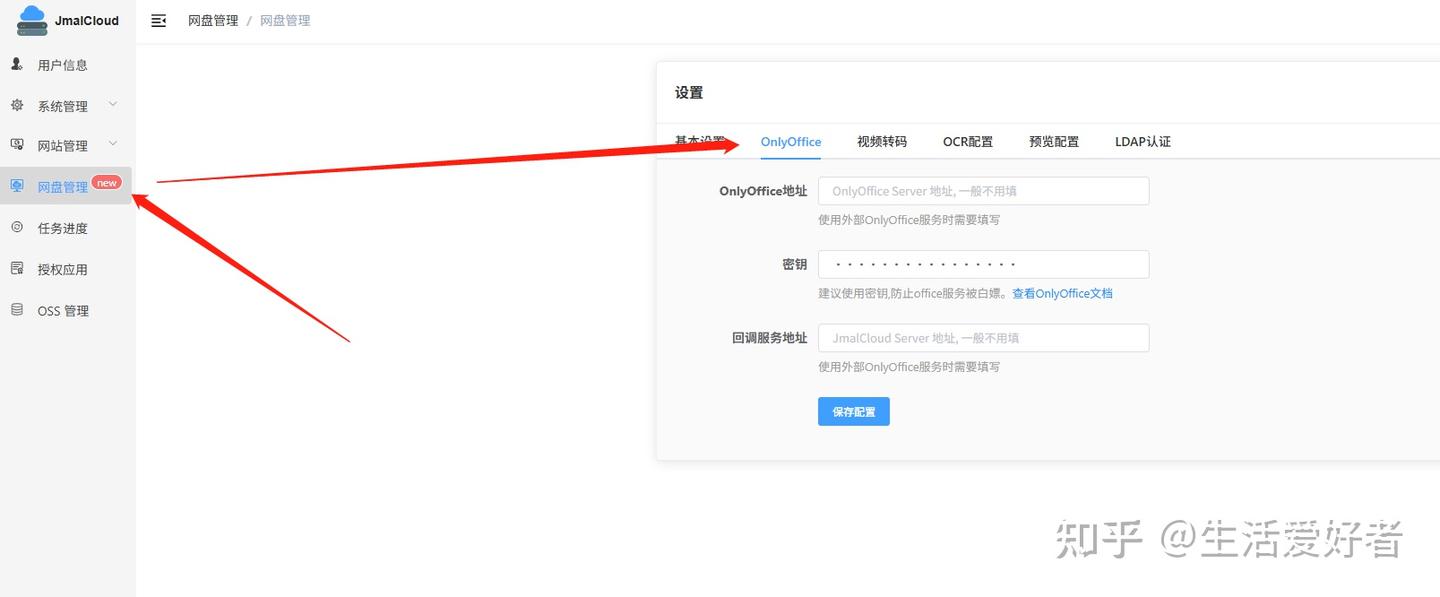The width and height of the screenshot is (1440, 597).
Task: Switch to the 基本设置 tab
Action: [x=702, y=141]
